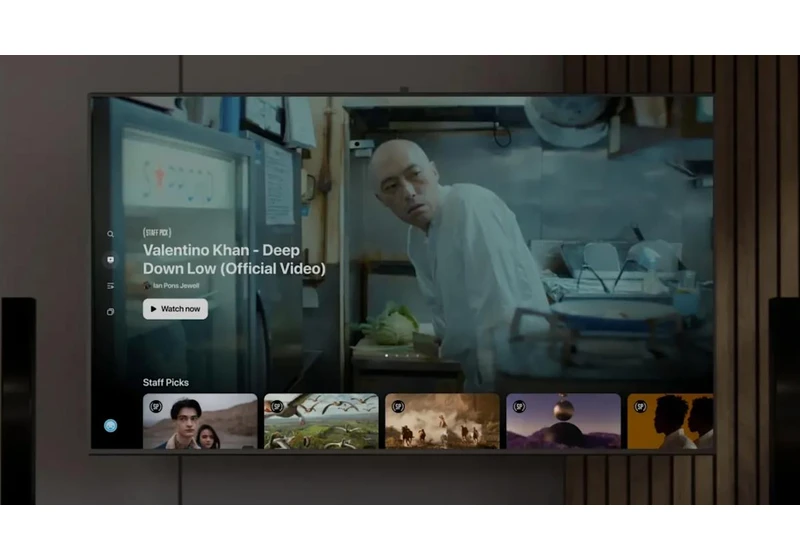The image size is (800, 560).
Task: Open the library stack icon in sidebar
Action: tap(110, 312)
